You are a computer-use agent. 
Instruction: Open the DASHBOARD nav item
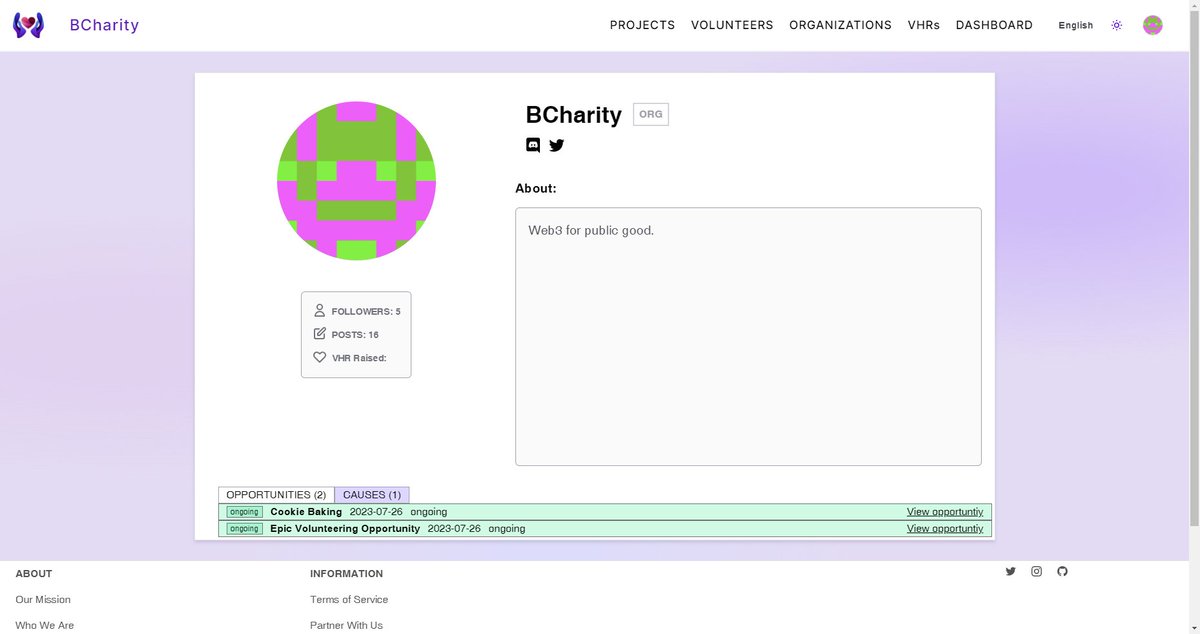[994, 25]
